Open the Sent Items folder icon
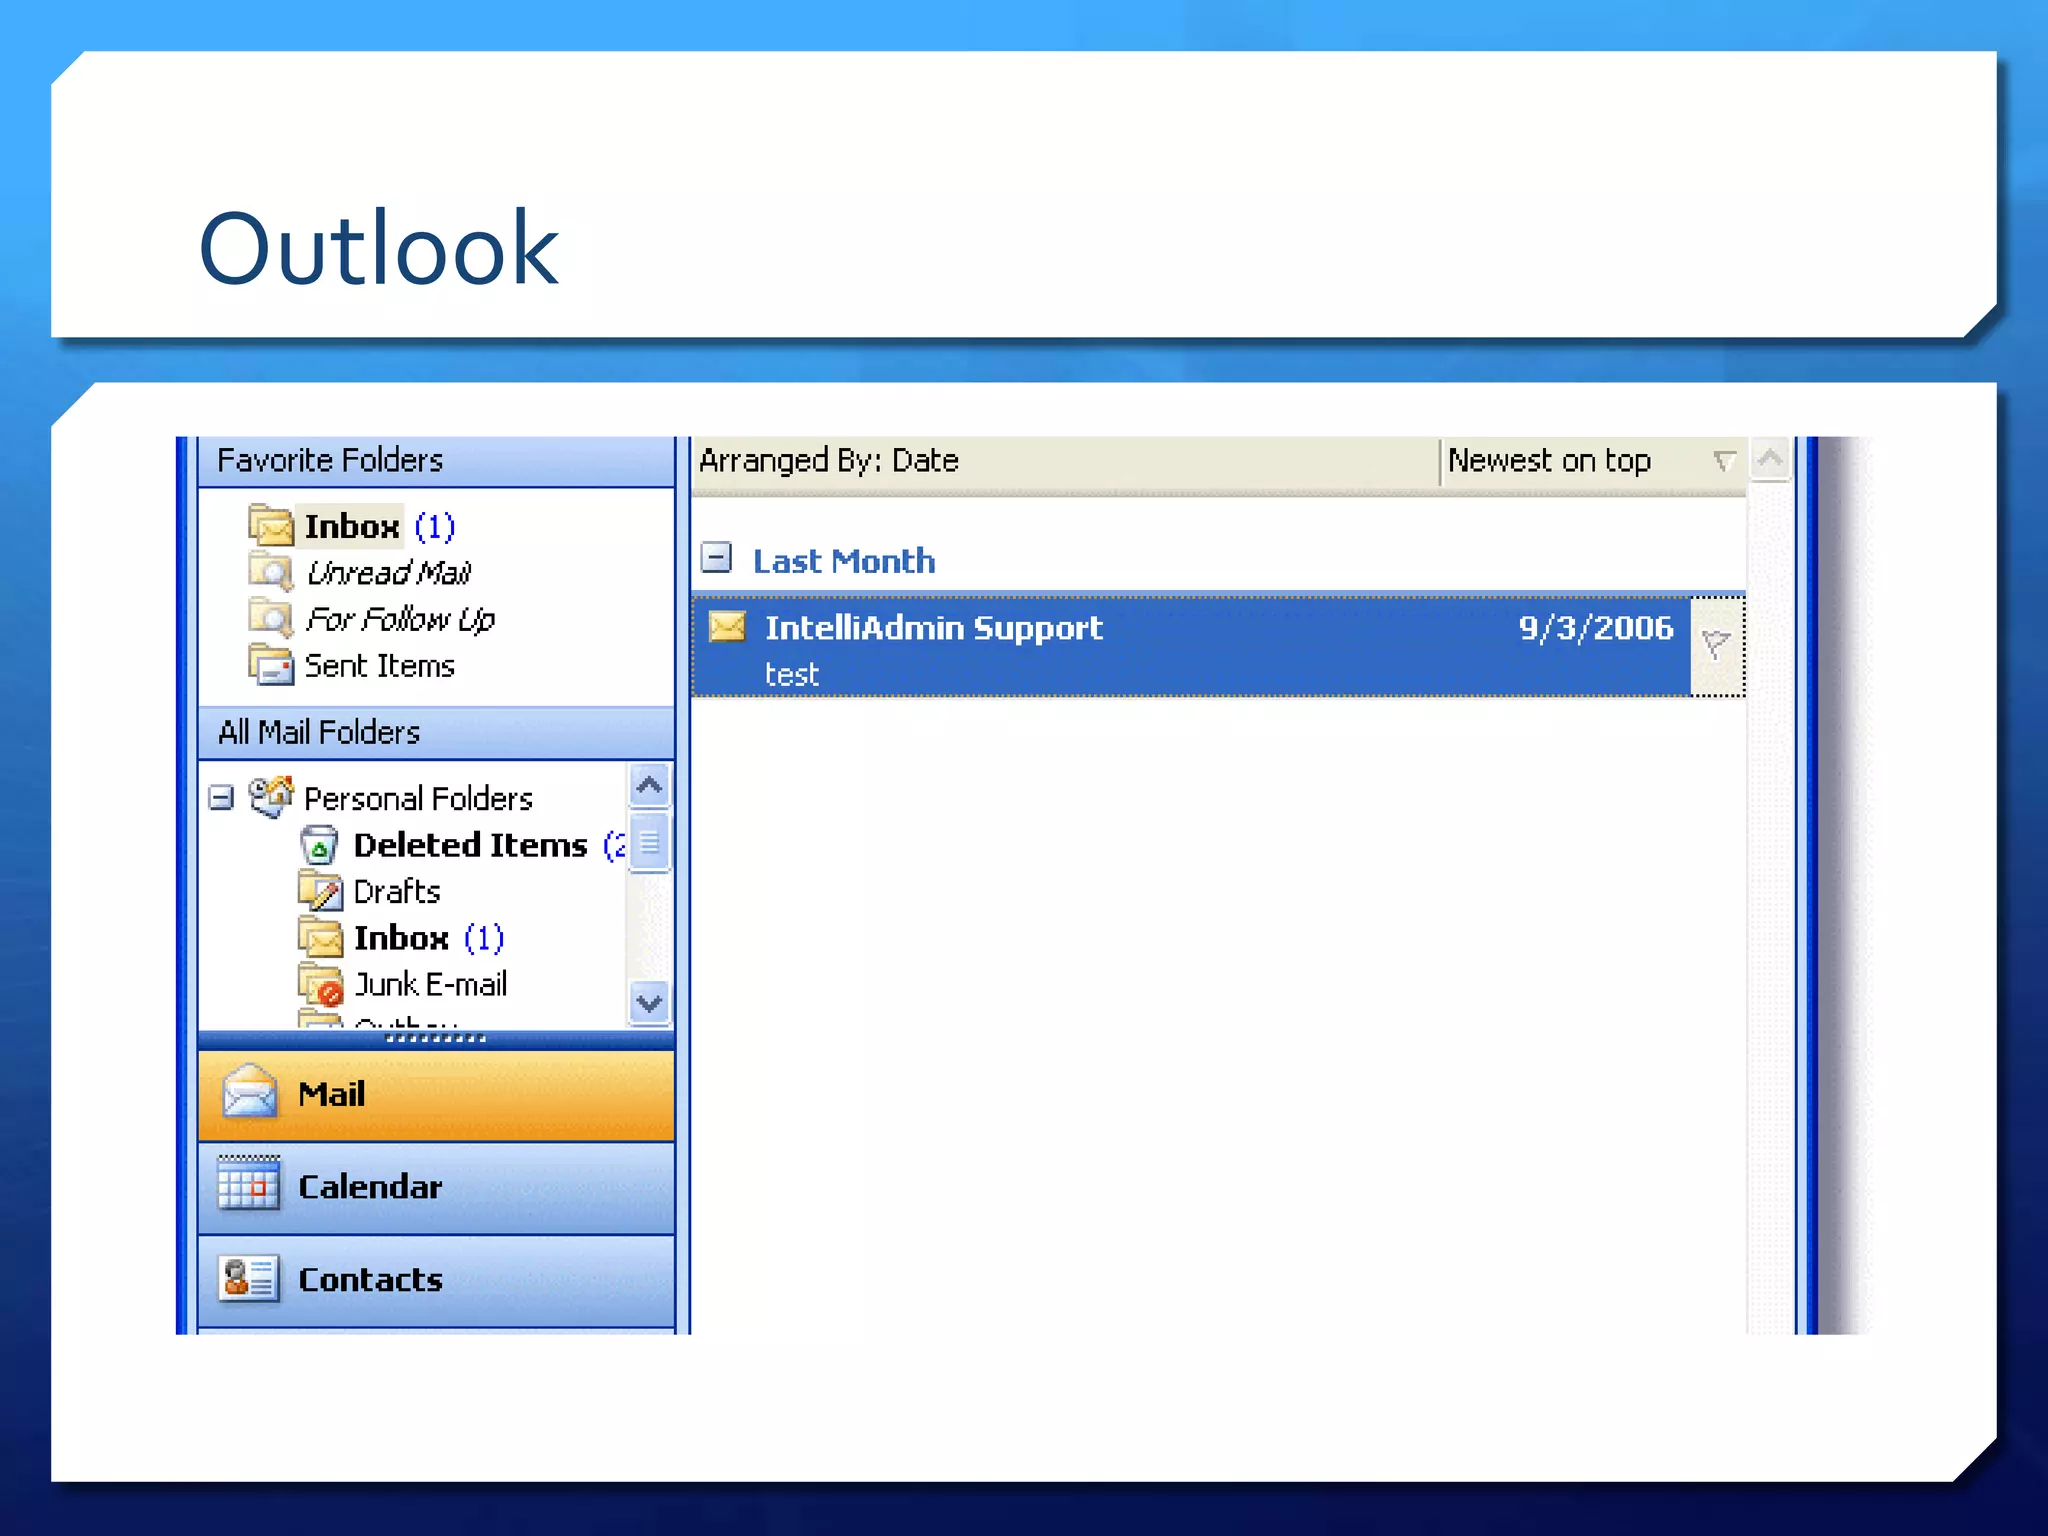The height and width of the screenshot is (1536, 2048). (x=270, y=664)
